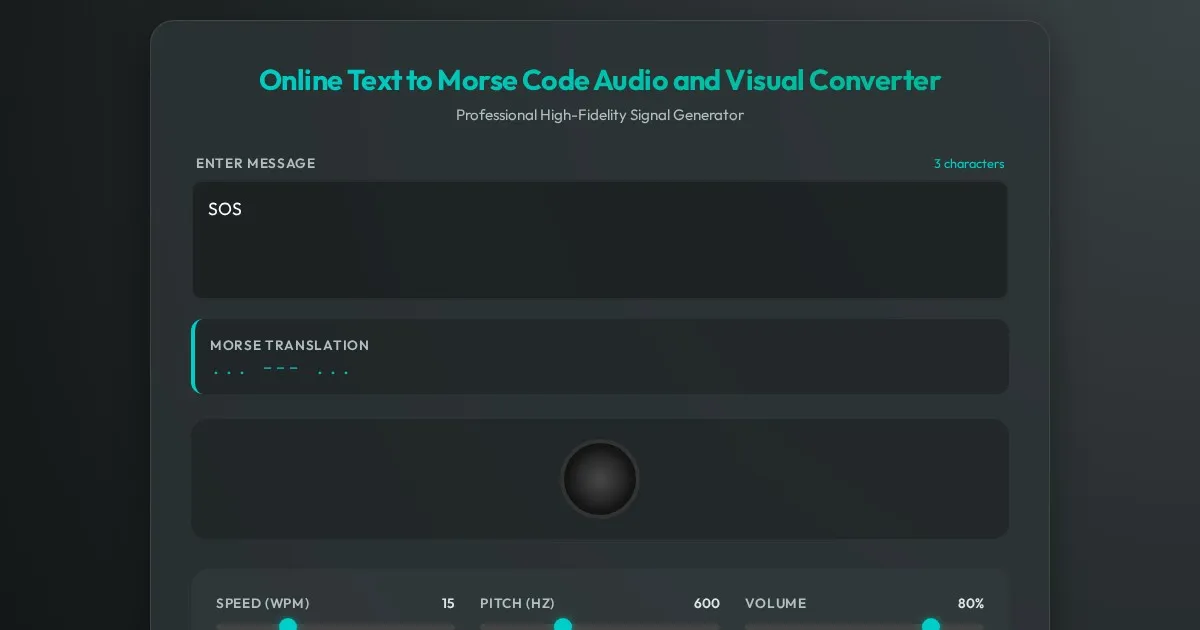Click the 'Morse Translation' label
The height and width of the screenshot is (630, 1200).
coord(289,345)
